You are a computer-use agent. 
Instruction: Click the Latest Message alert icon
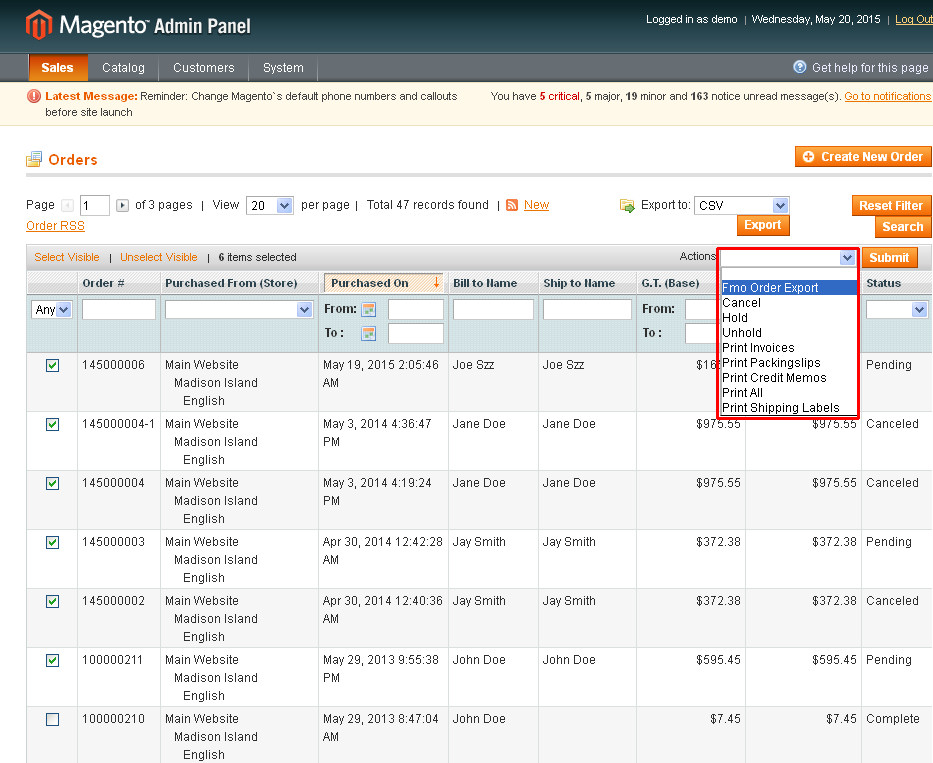coord(34,96)
